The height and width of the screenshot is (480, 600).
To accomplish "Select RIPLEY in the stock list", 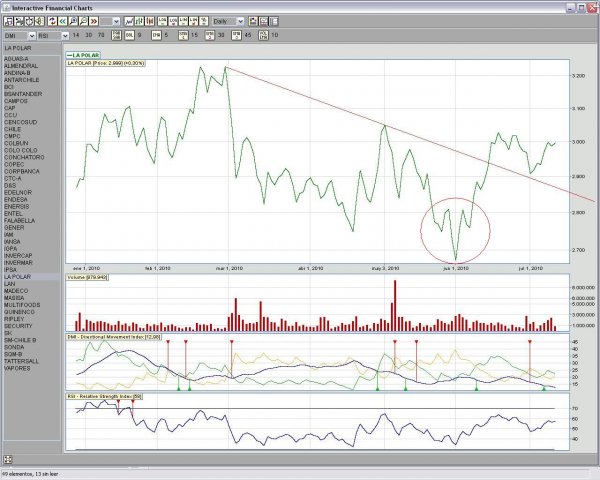I will 14,319.
